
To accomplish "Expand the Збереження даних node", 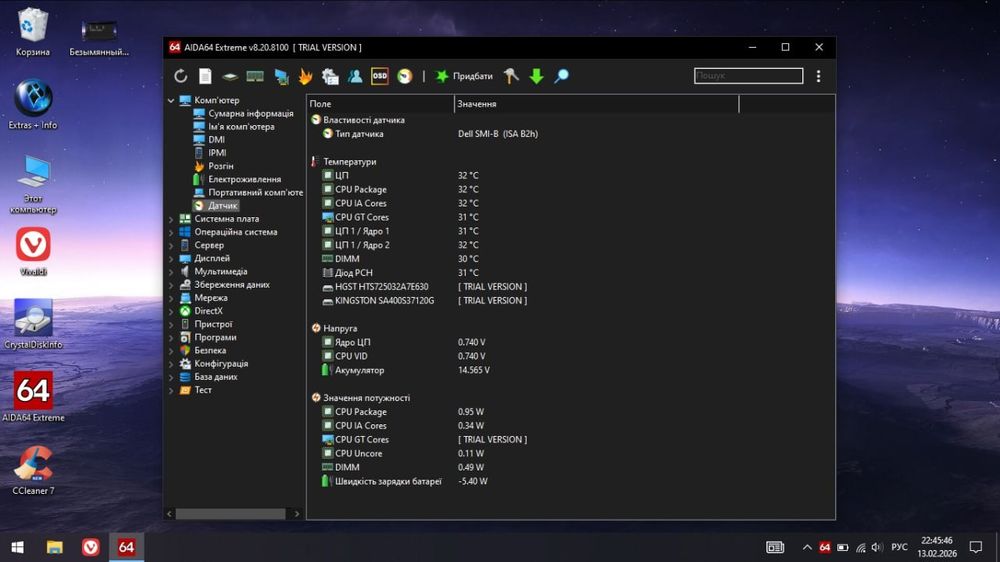I will tap(171, 285).
